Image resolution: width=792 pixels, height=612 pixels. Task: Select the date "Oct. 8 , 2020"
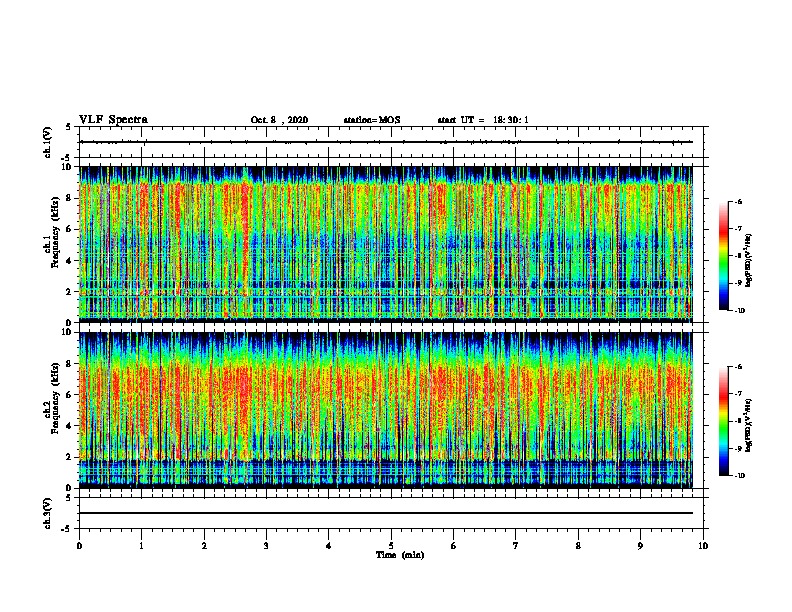point(279,120)
